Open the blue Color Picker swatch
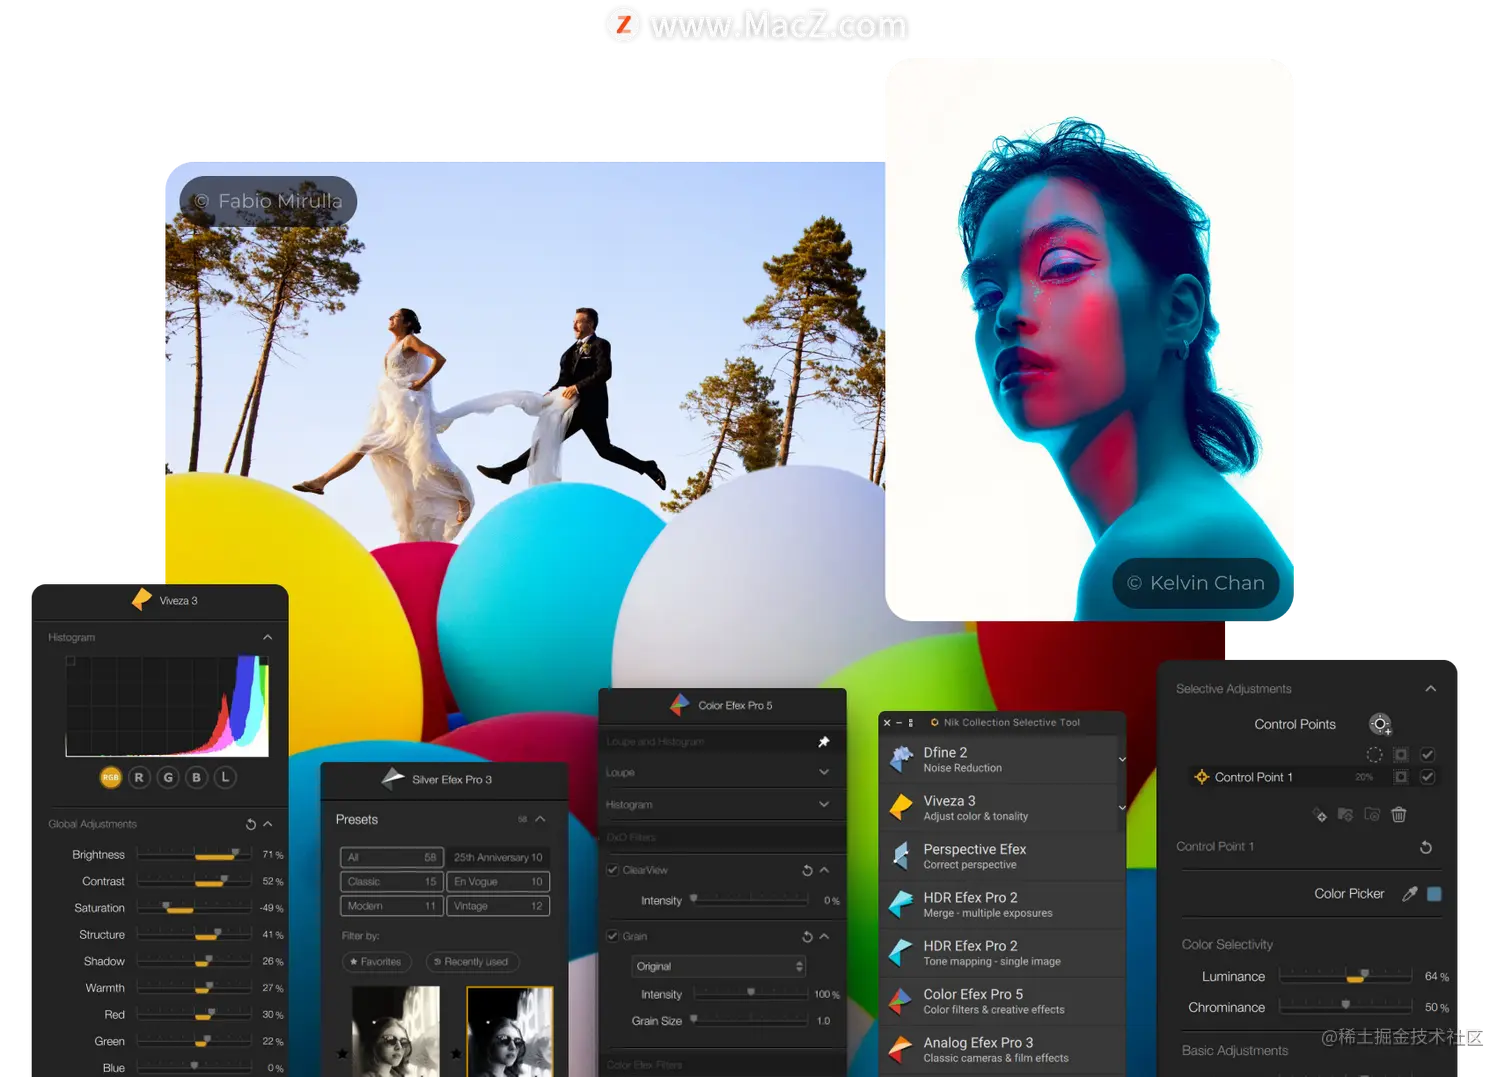Image resolution: width=1512 pixels, height=1077 pixels. 1435,894
